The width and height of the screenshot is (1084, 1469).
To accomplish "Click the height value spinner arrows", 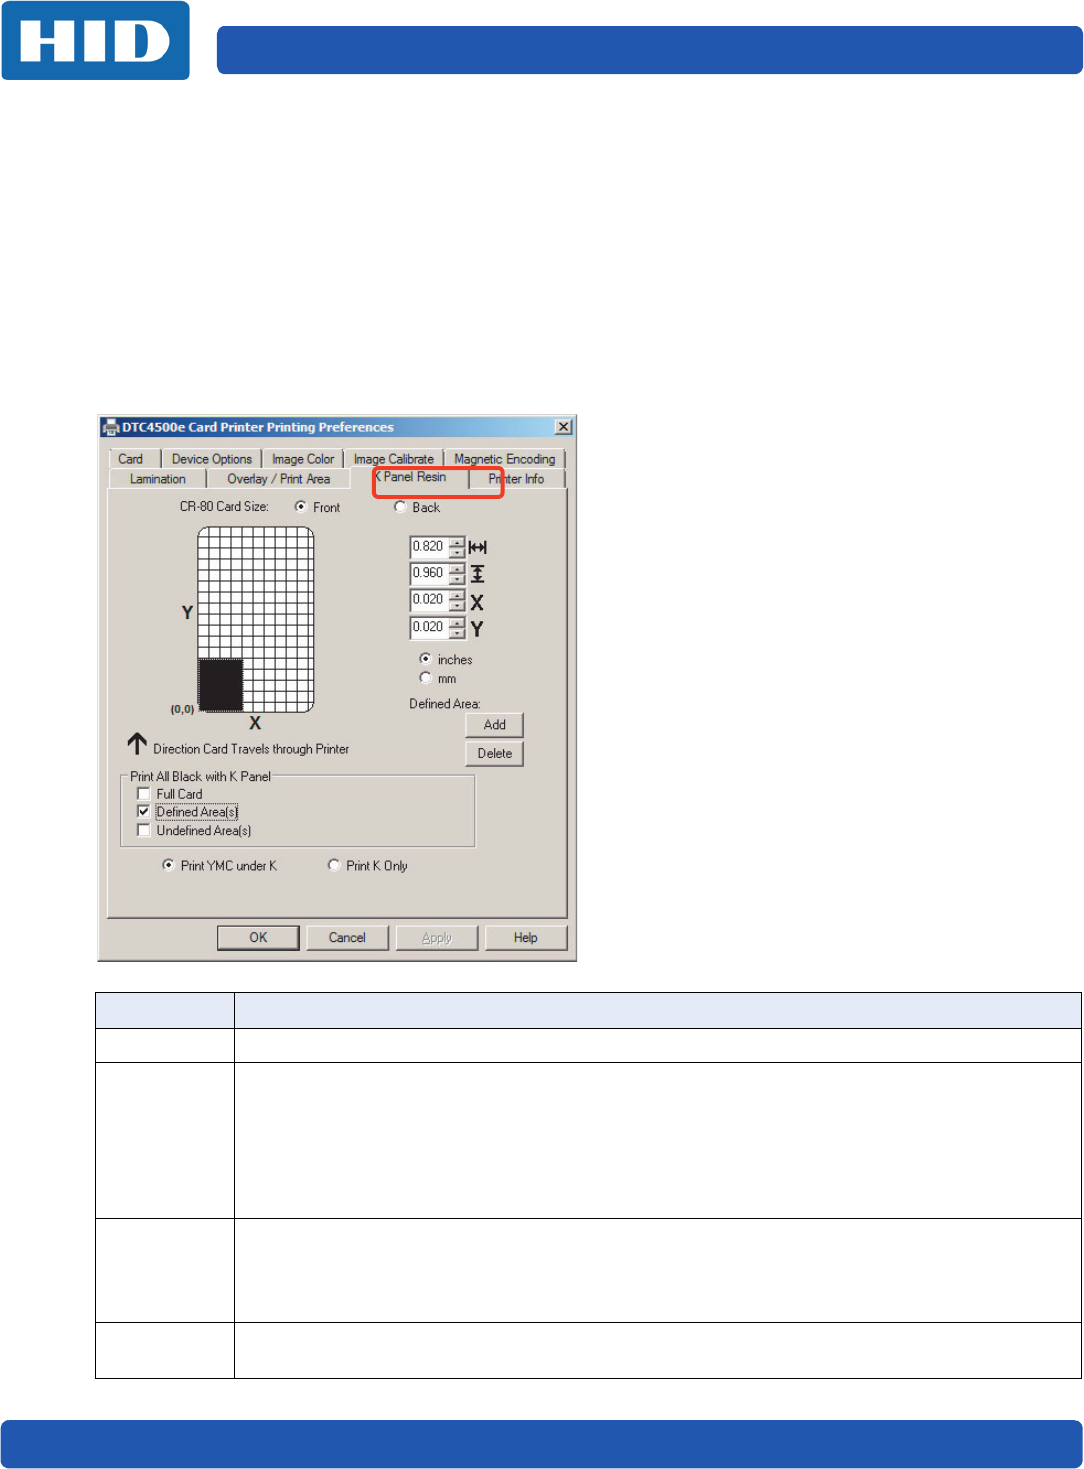I will [x=457, y=574].
